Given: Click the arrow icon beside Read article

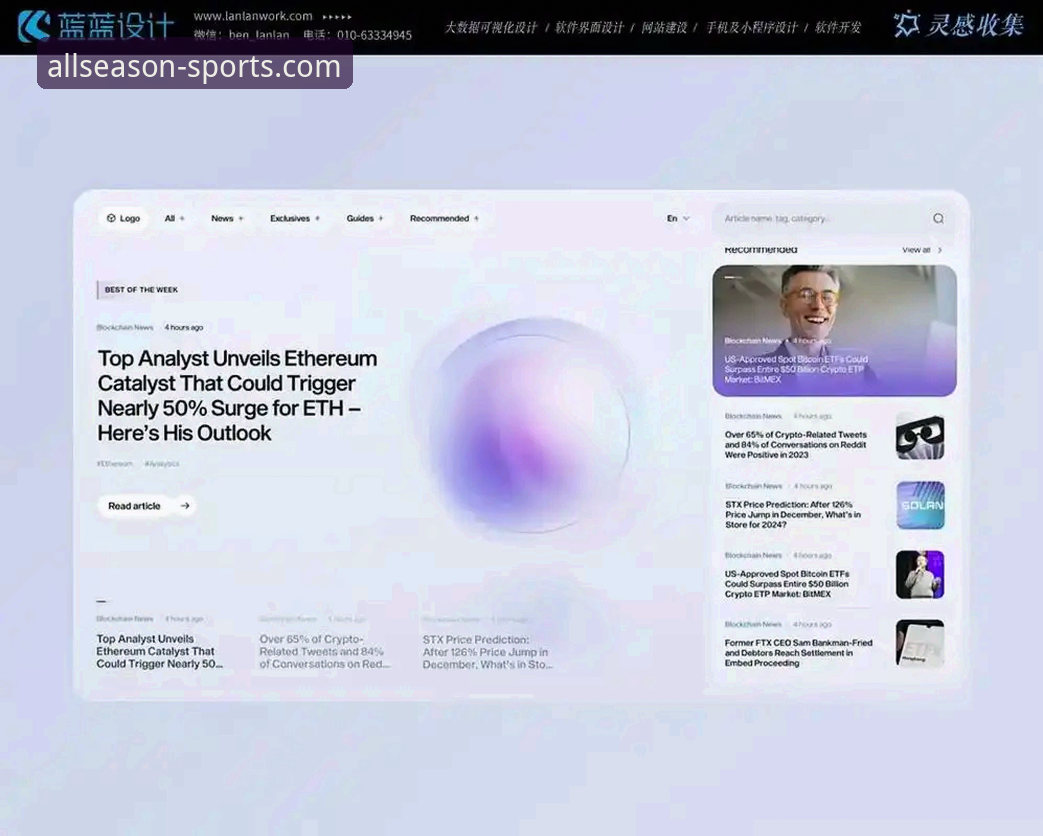Looking at the screenshot, I should 185,506.
